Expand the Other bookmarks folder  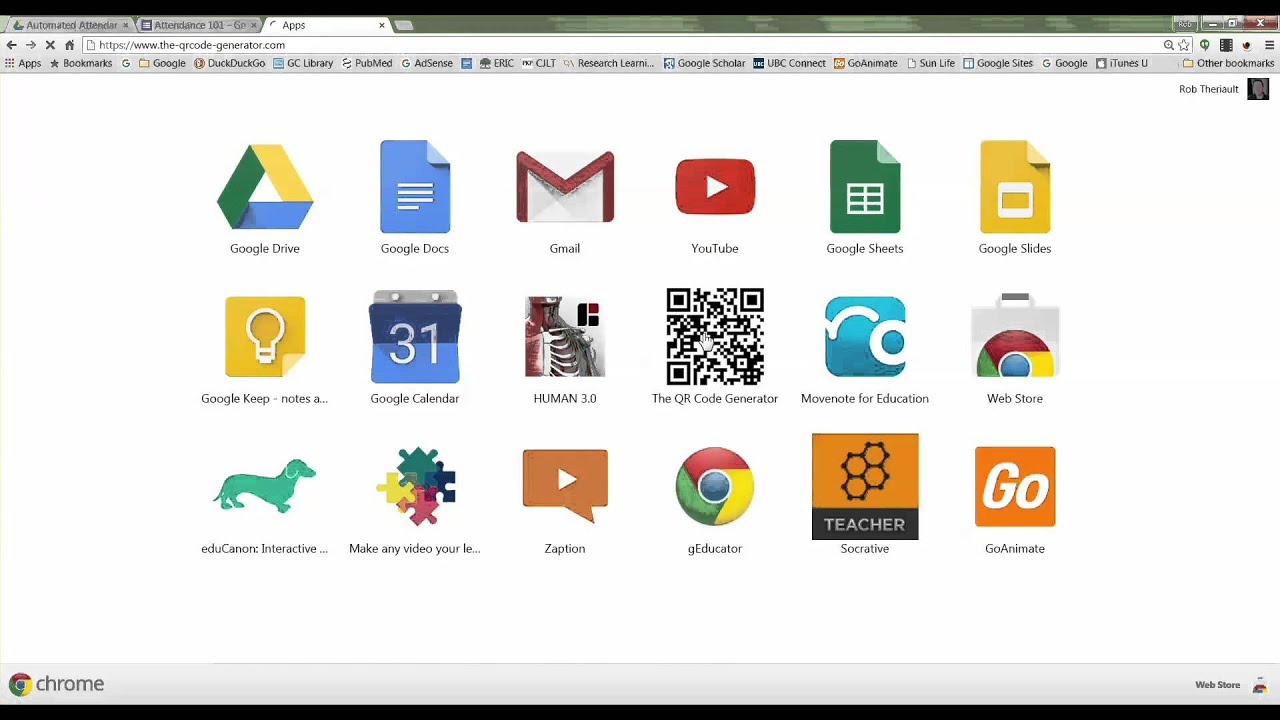point(1228,63)
